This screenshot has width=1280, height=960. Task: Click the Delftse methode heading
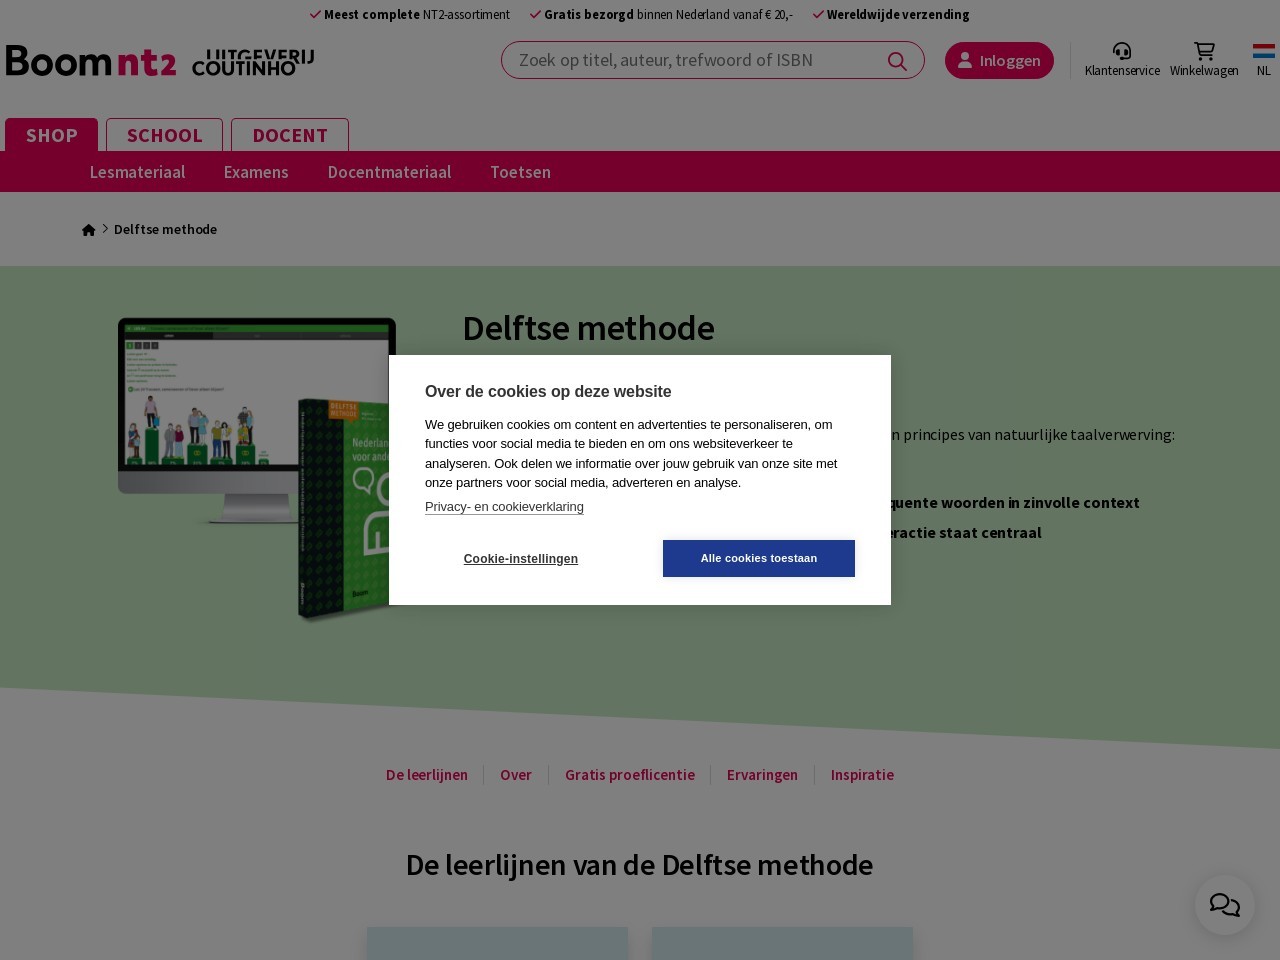point(589,328)
